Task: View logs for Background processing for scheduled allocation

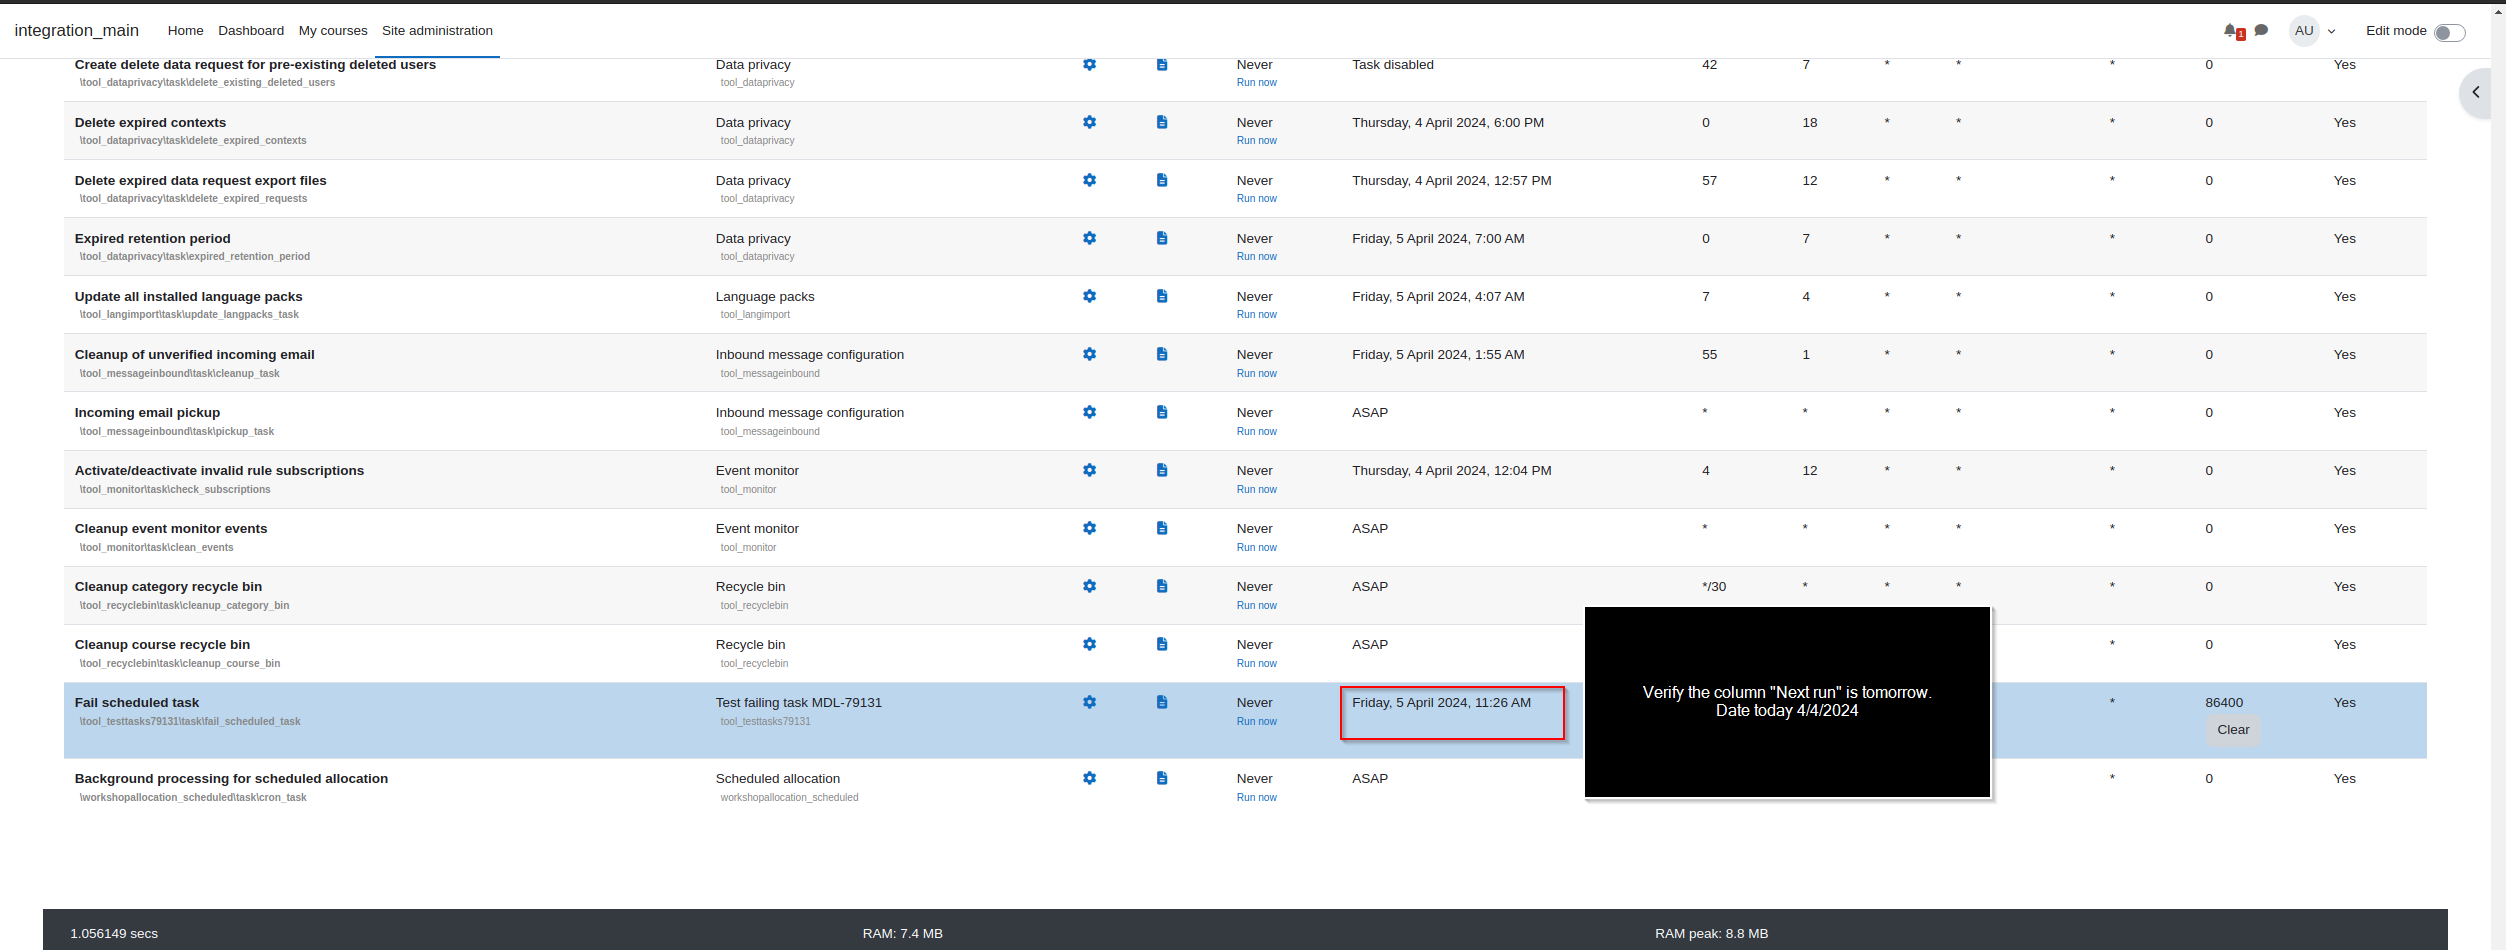Action: (1162, 778)
